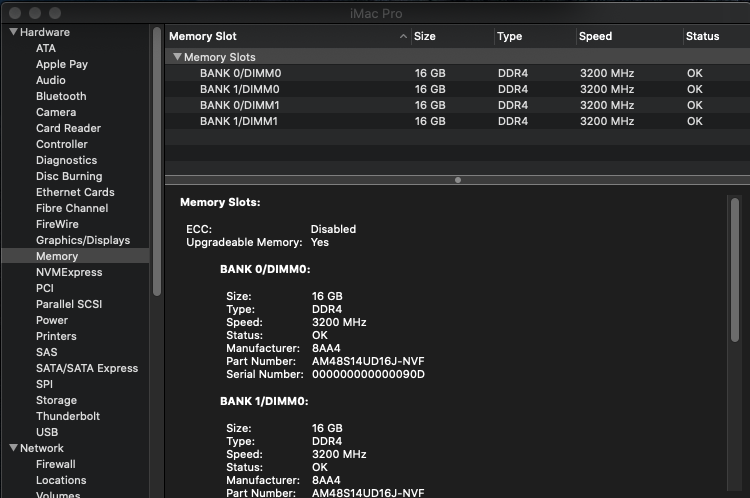The width and height of the screenshot is (750, 498).
Task: Open Graphics/Displays in the sidebar
Action: pyautogui.click(x=83, y=240)
